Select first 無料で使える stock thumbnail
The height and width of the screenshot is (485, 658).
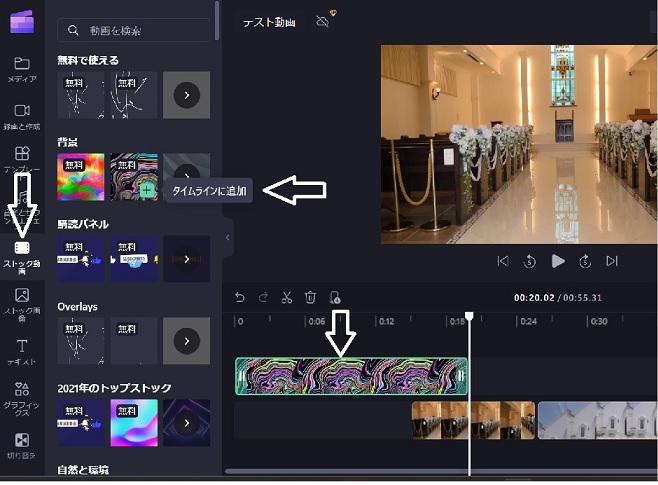coord(81,95)
